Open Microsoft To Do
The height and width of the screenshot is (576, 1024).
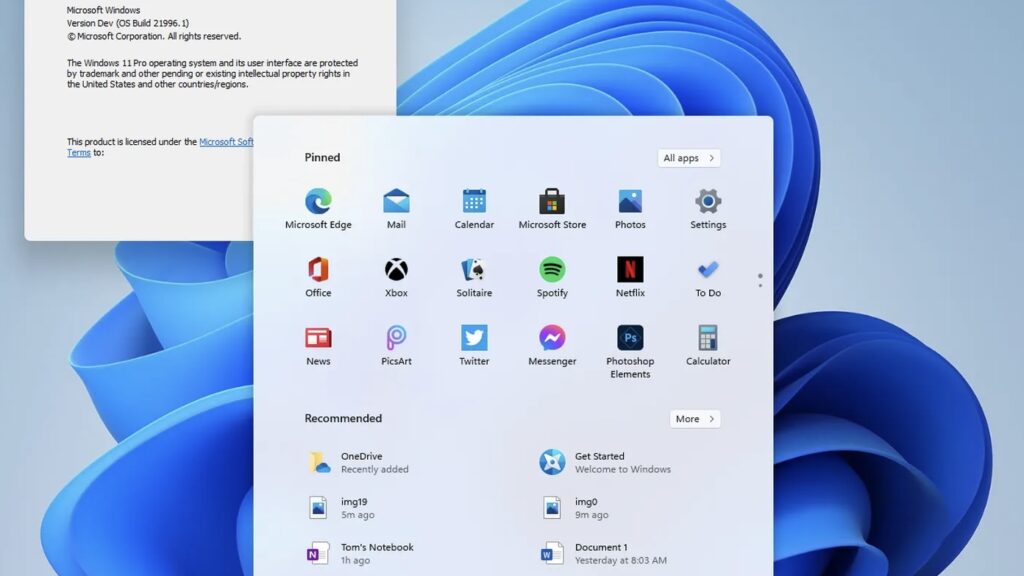coord(707,271)
